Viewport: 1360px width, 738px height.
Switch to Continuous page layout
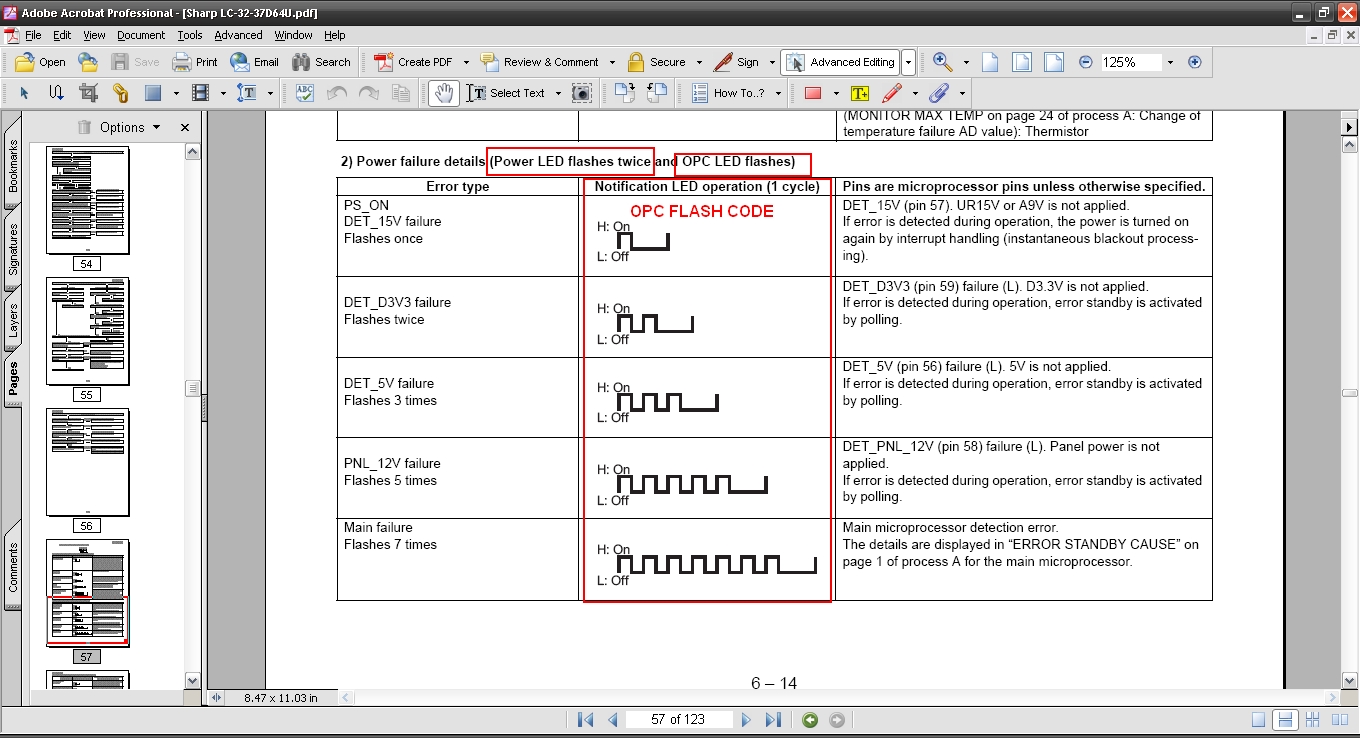point(1286,720)
